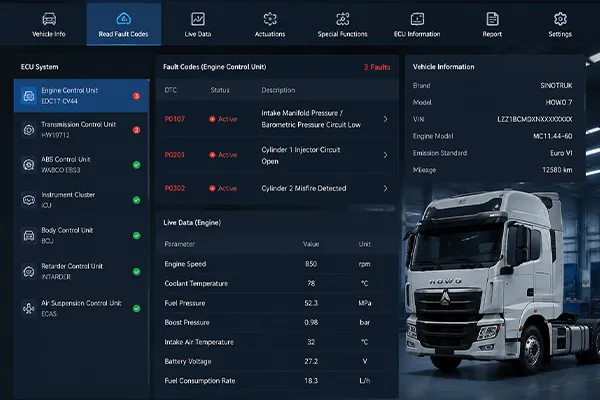The height and width of the screenshot is (400, 600).
Task: Click the Engine Speed parameter row
Action: [277, 264]
